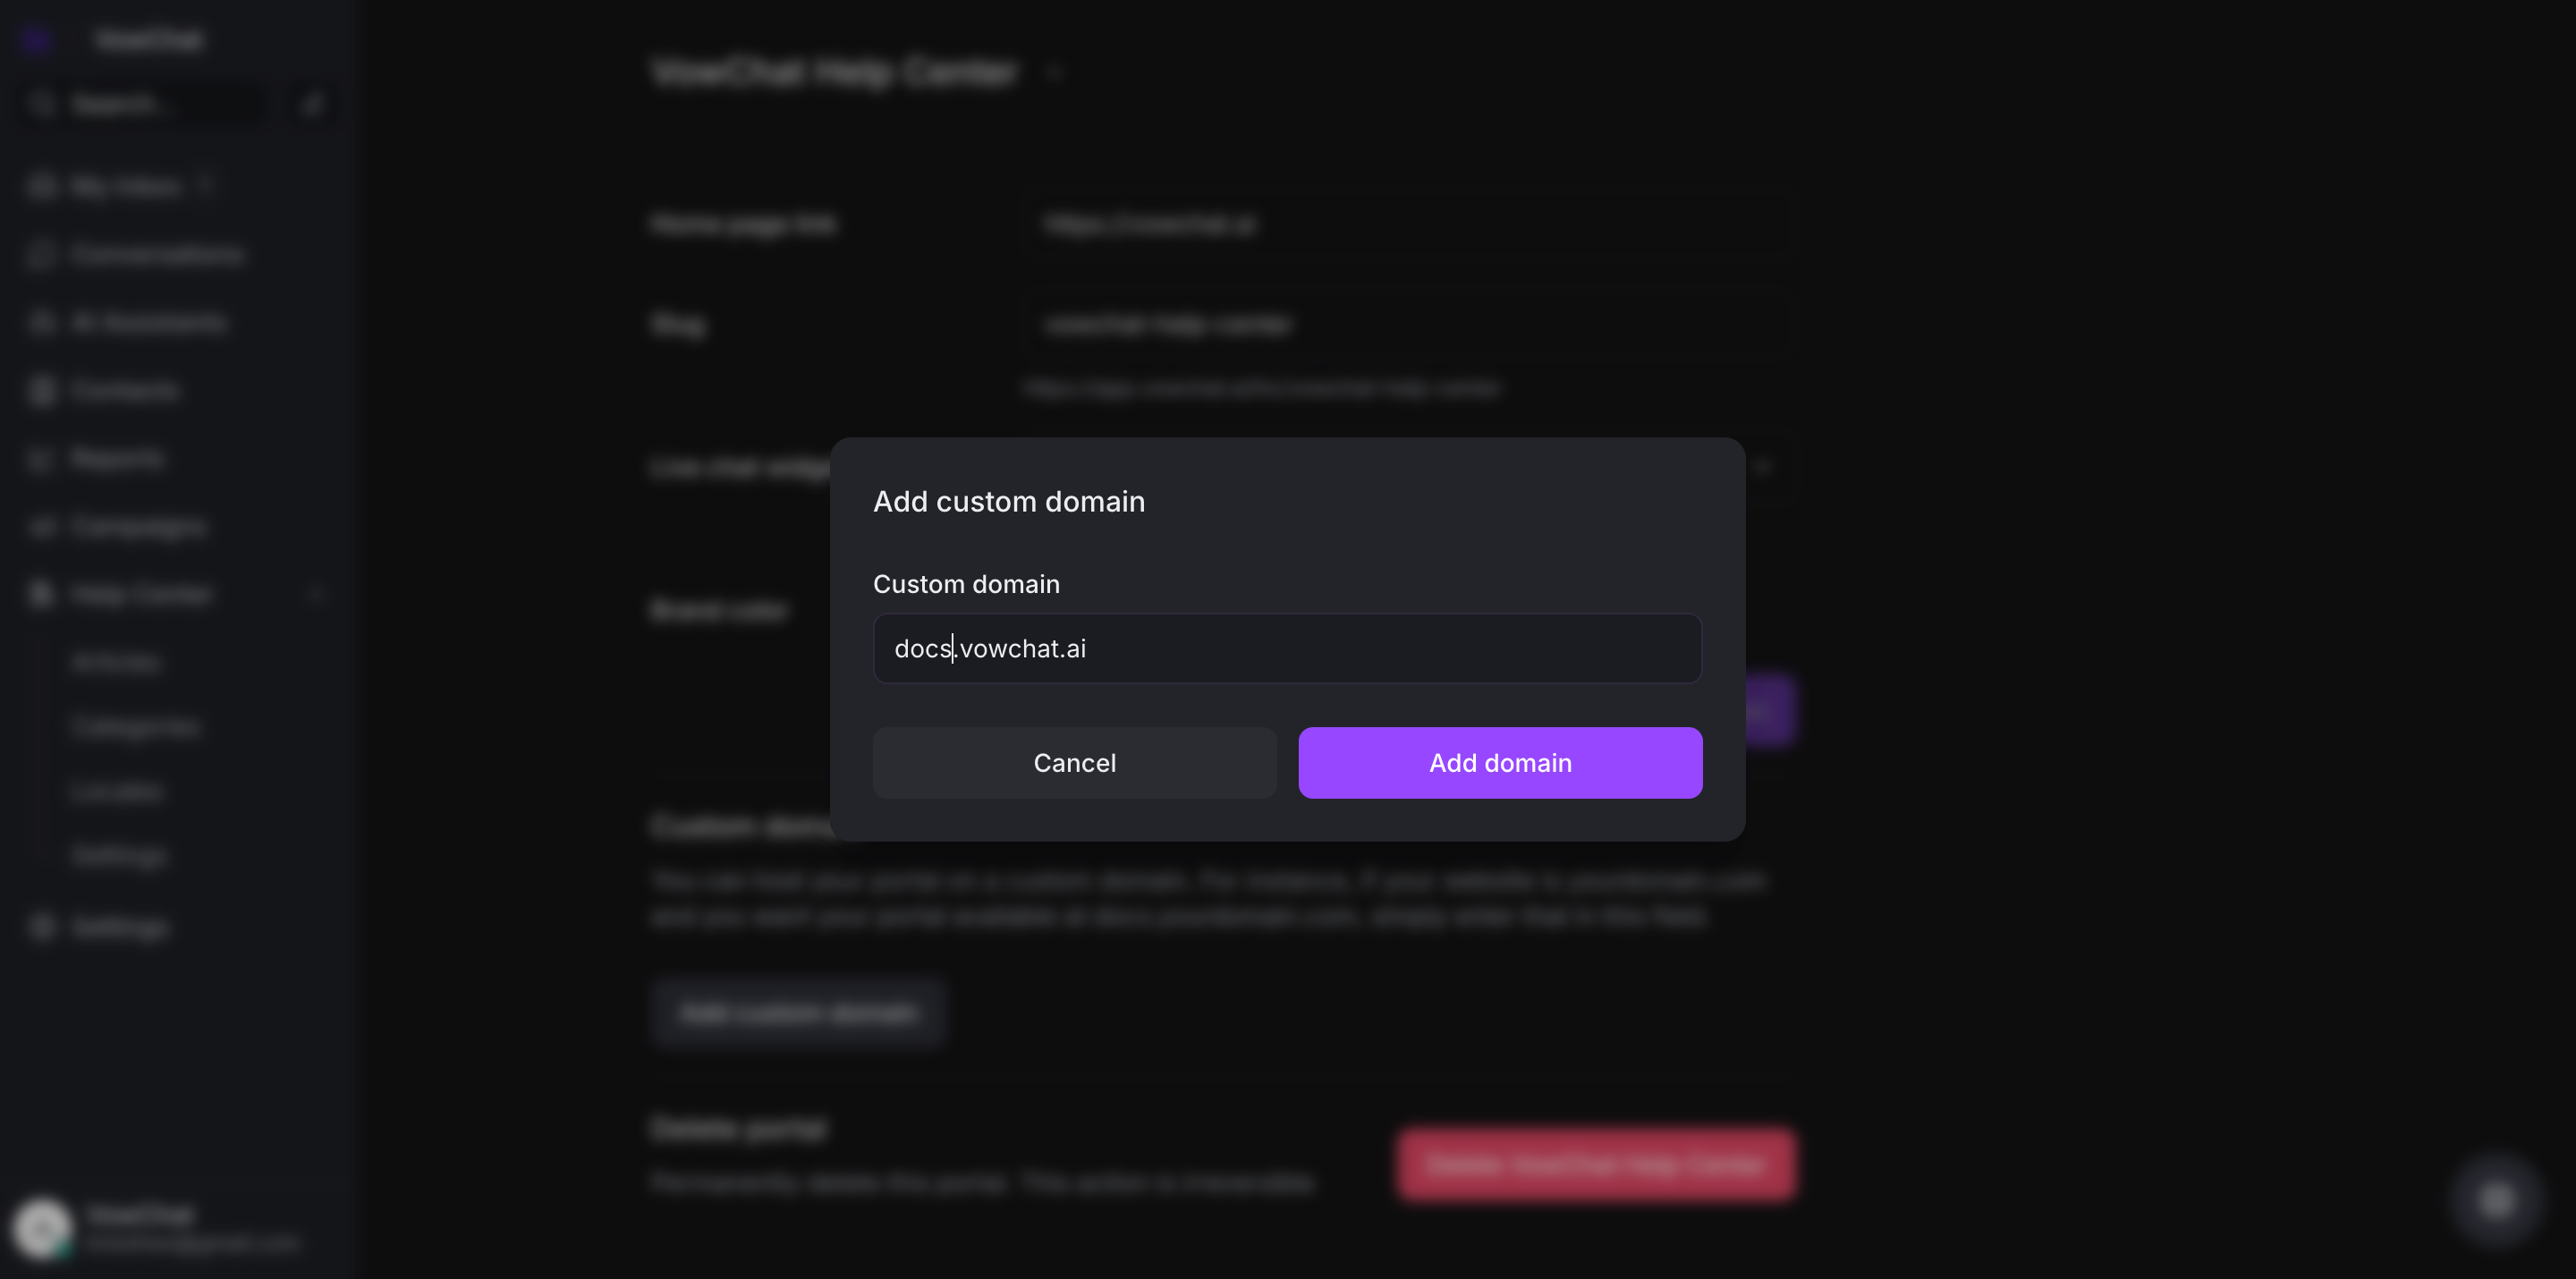Open the VowChat Help Center title dropdown
Viewport: 2576px width, 1279px height.
[x=1054, y=72]
